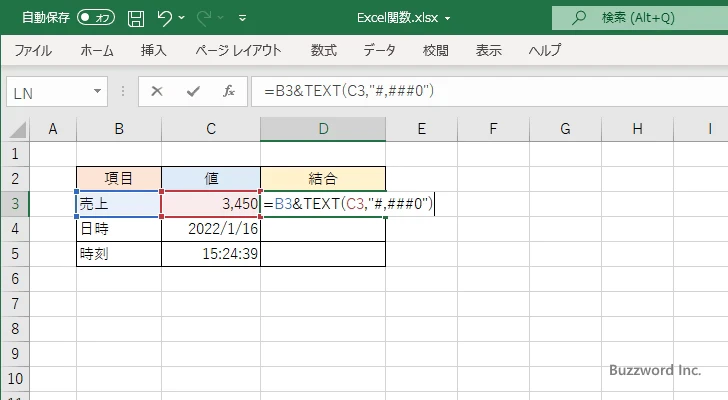Image resolution: width=728 pixels, height=400 pixels.
Task: Toggle the AutoSave switch
Action: tap(96, 18)
